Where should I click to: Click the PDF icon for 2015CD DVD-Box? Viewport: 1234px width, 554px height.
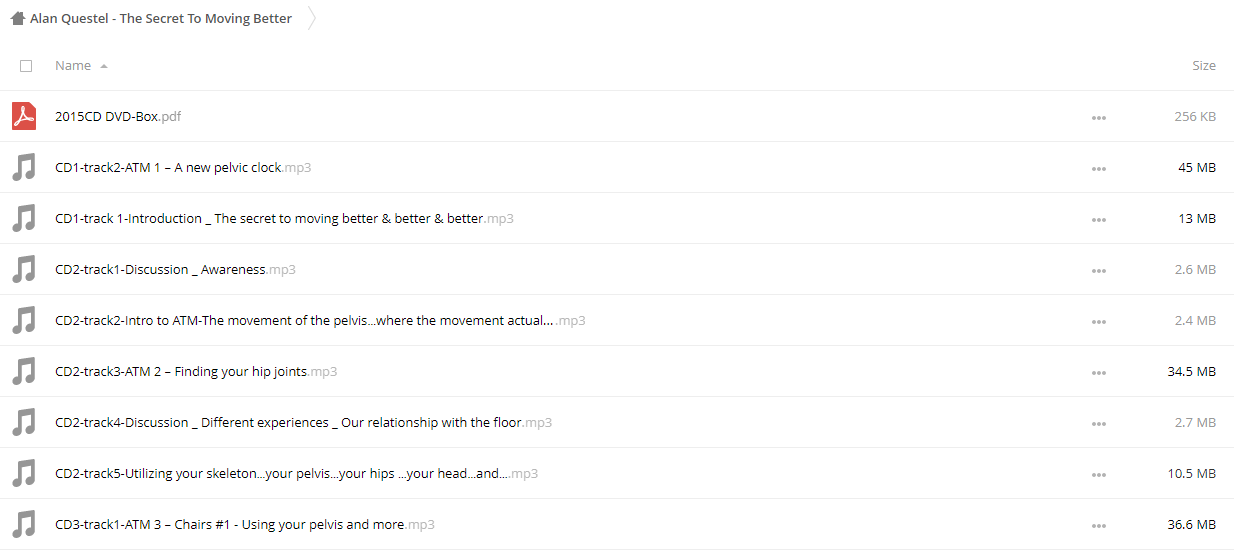(x=24, y=116)
